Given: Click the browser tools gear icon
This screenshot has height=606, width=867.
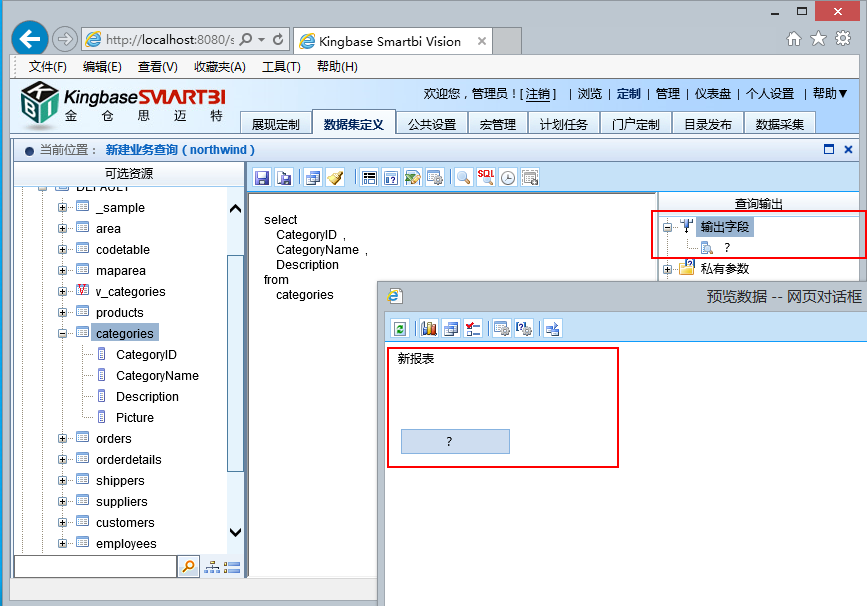Looking at the screenshot, I should click(x=843, y=39).
